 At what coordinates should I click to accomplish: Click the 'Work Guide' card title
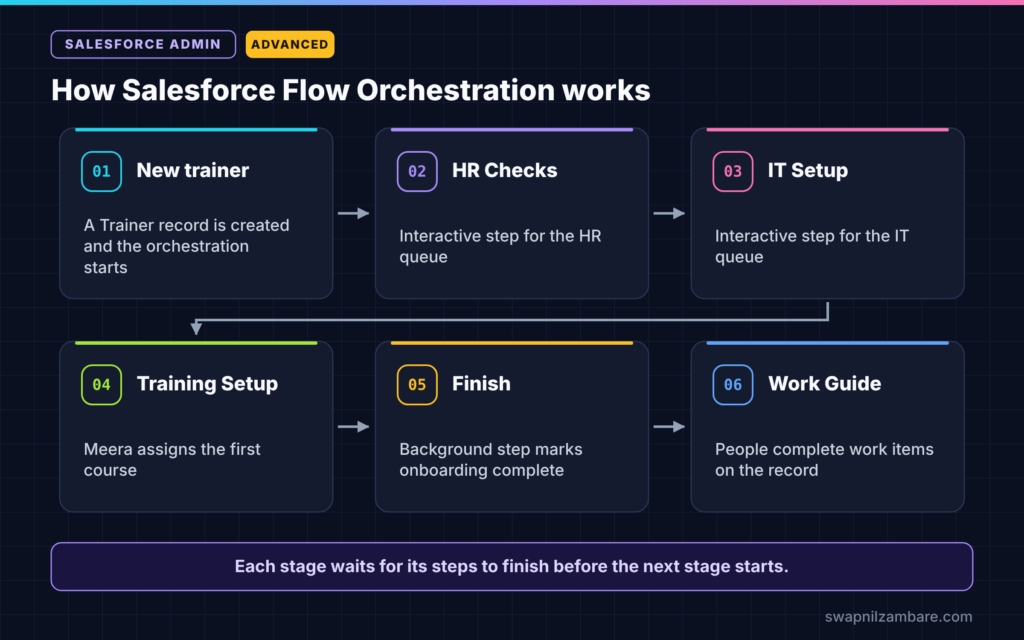coord(825,384)
